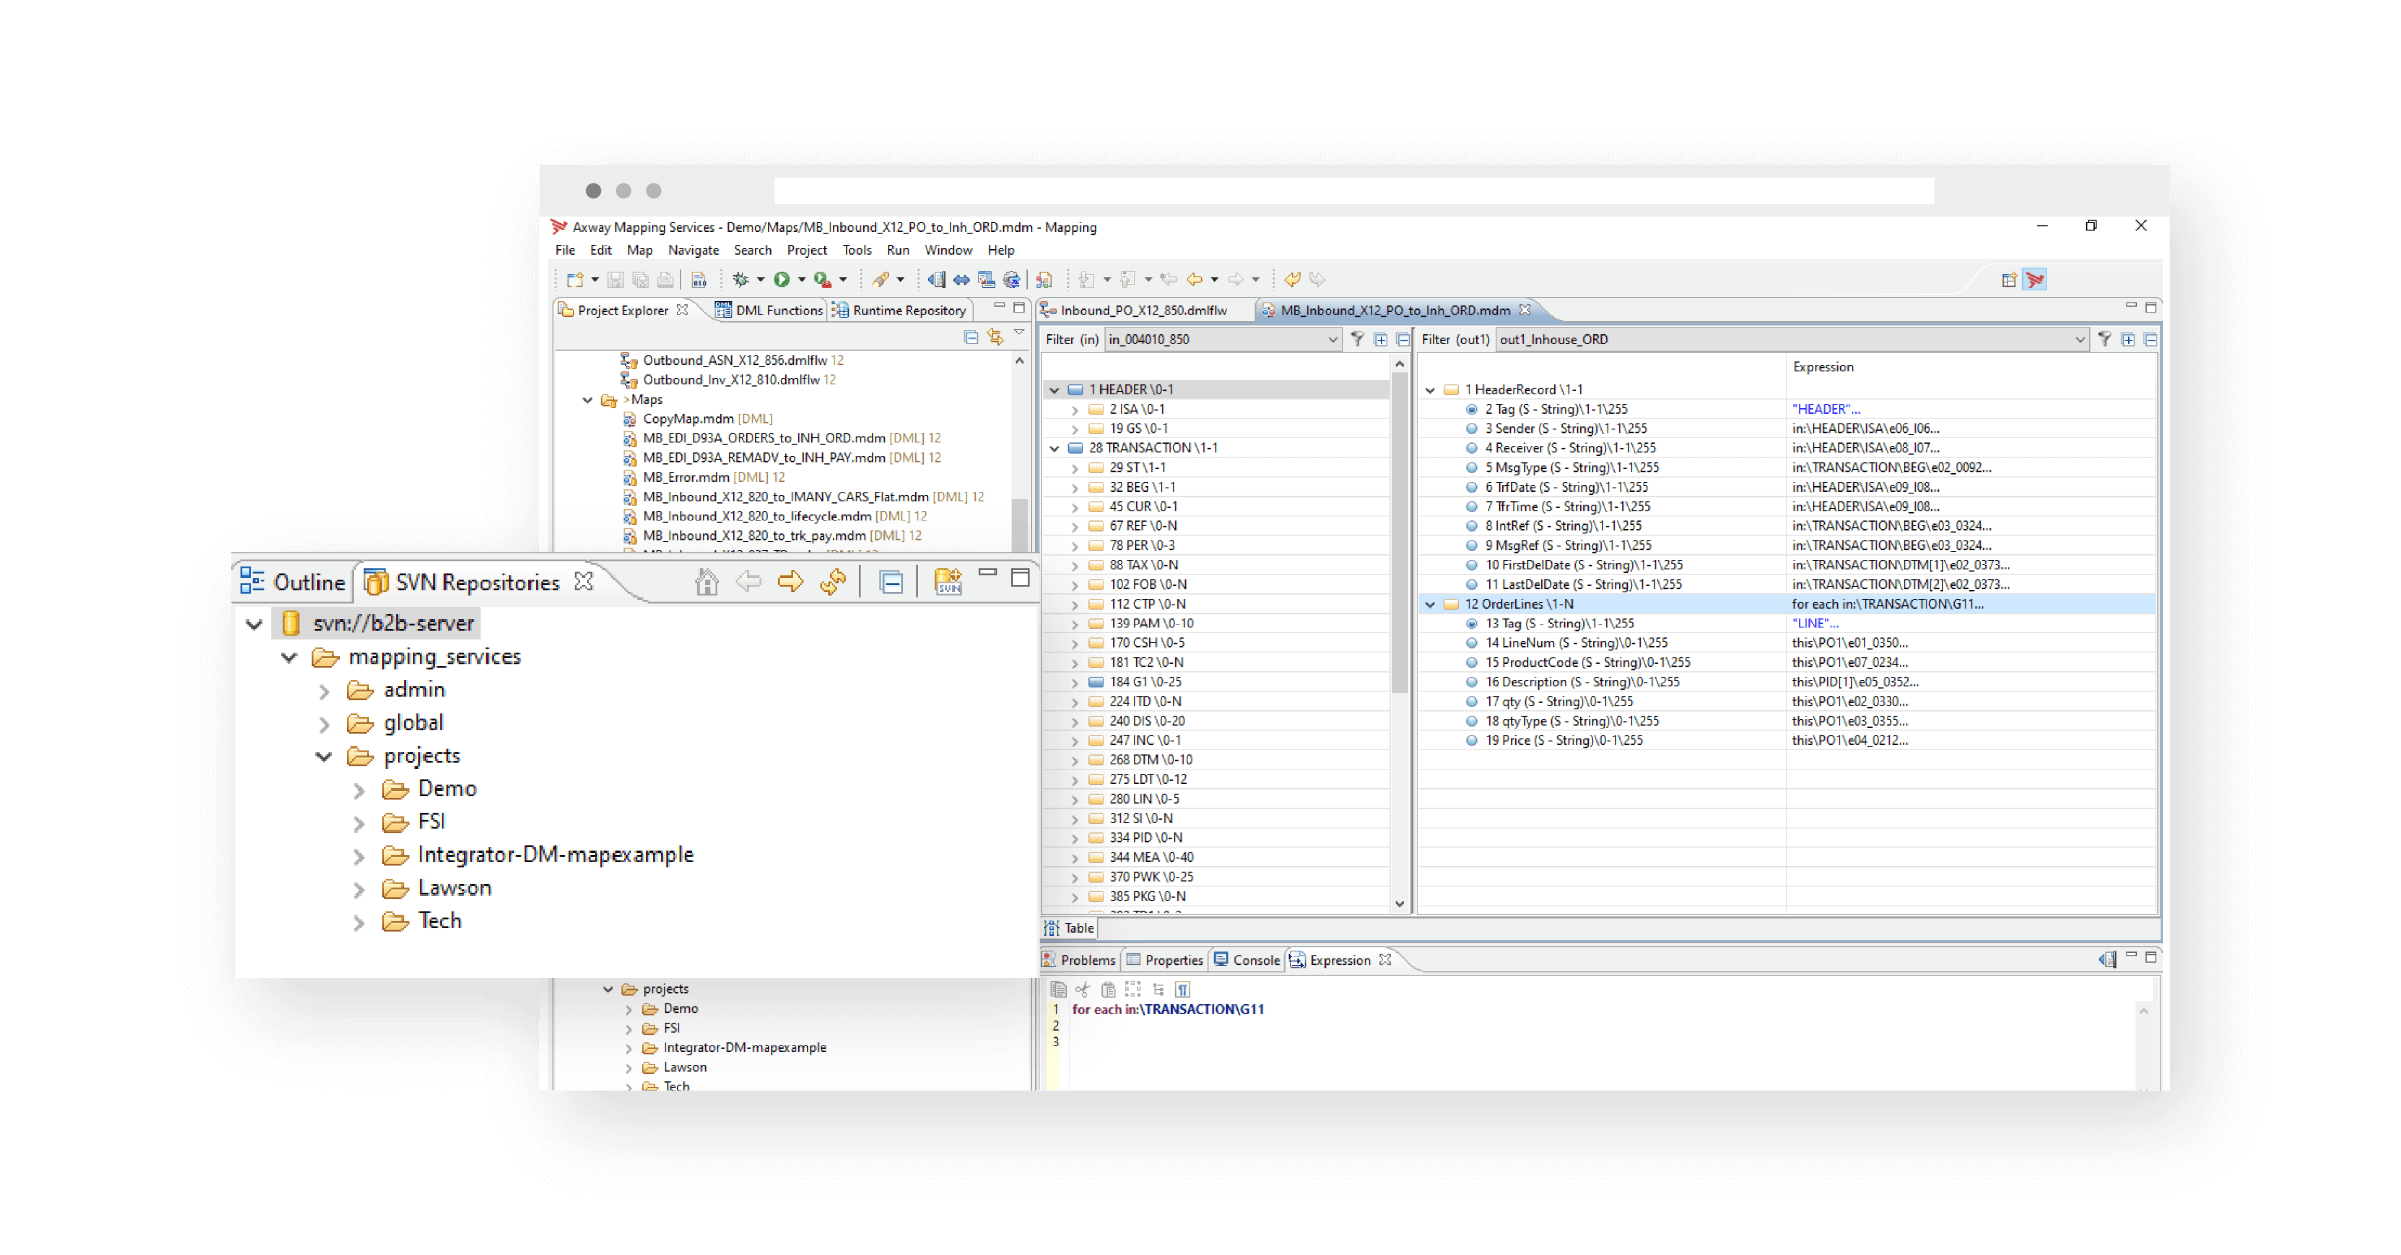Open the Save icon on the toolbar

[616, 279]
